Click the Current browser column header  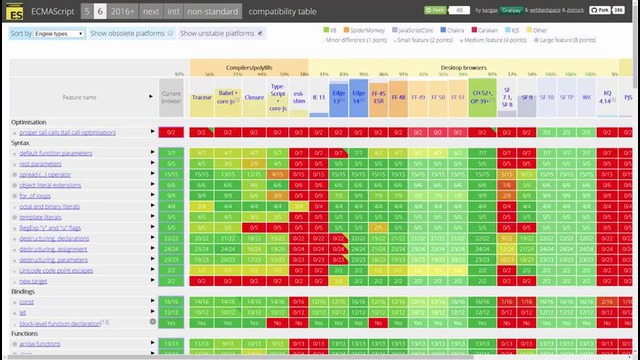point(171,97)
